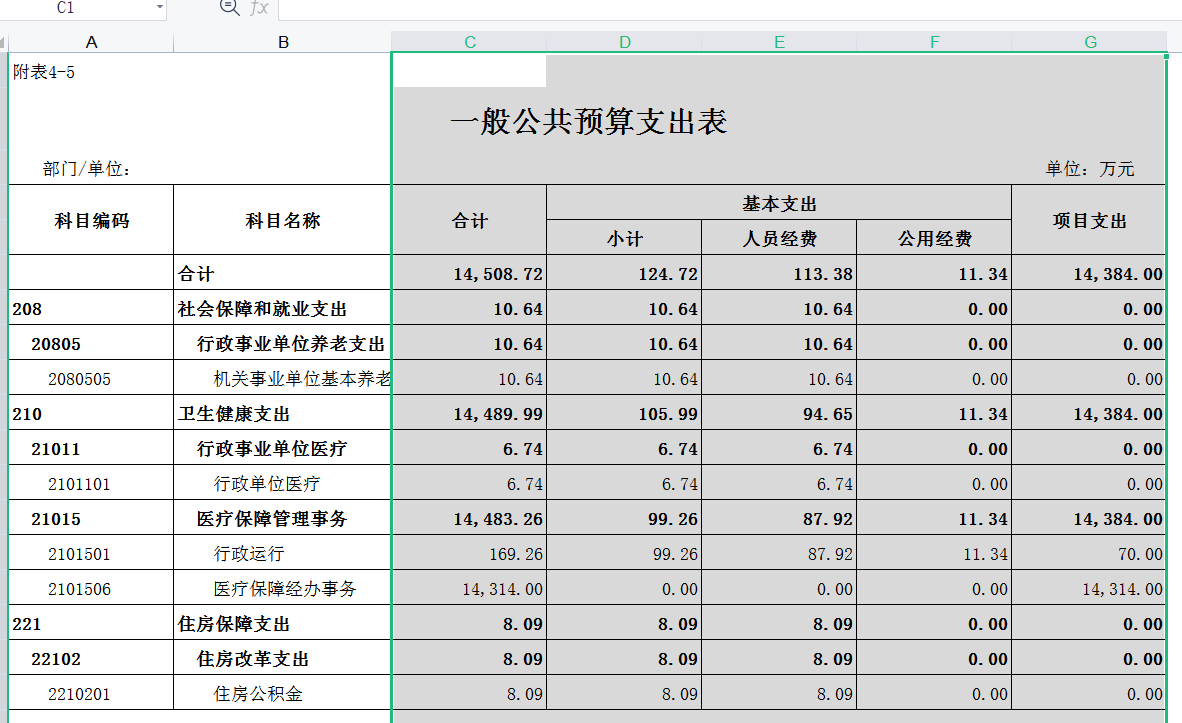This screenshot has width=1182, height=723.
Task: Click code cell 2101506
Action: pos(91,588)
